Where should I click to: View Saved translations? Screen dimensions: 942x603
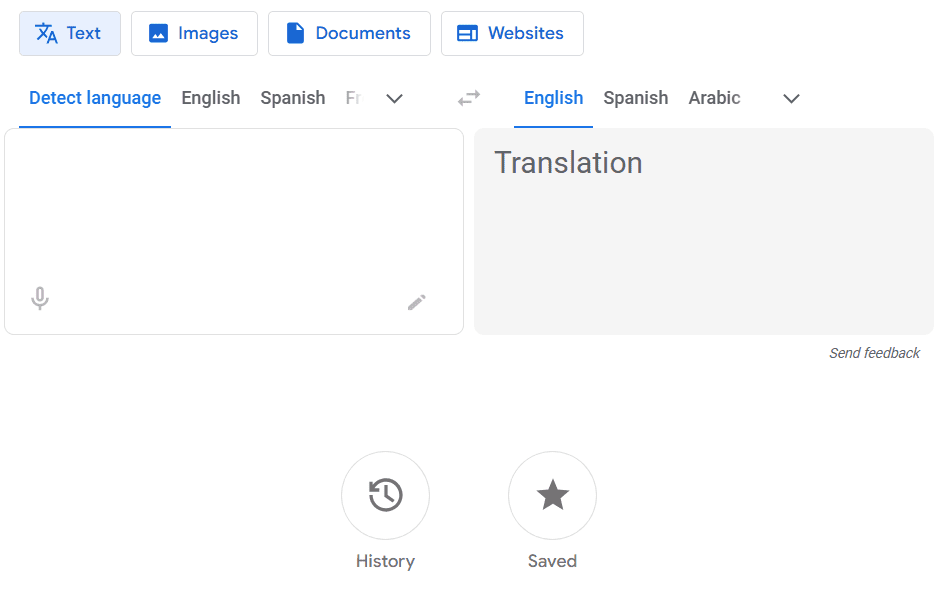pos(552,495)
